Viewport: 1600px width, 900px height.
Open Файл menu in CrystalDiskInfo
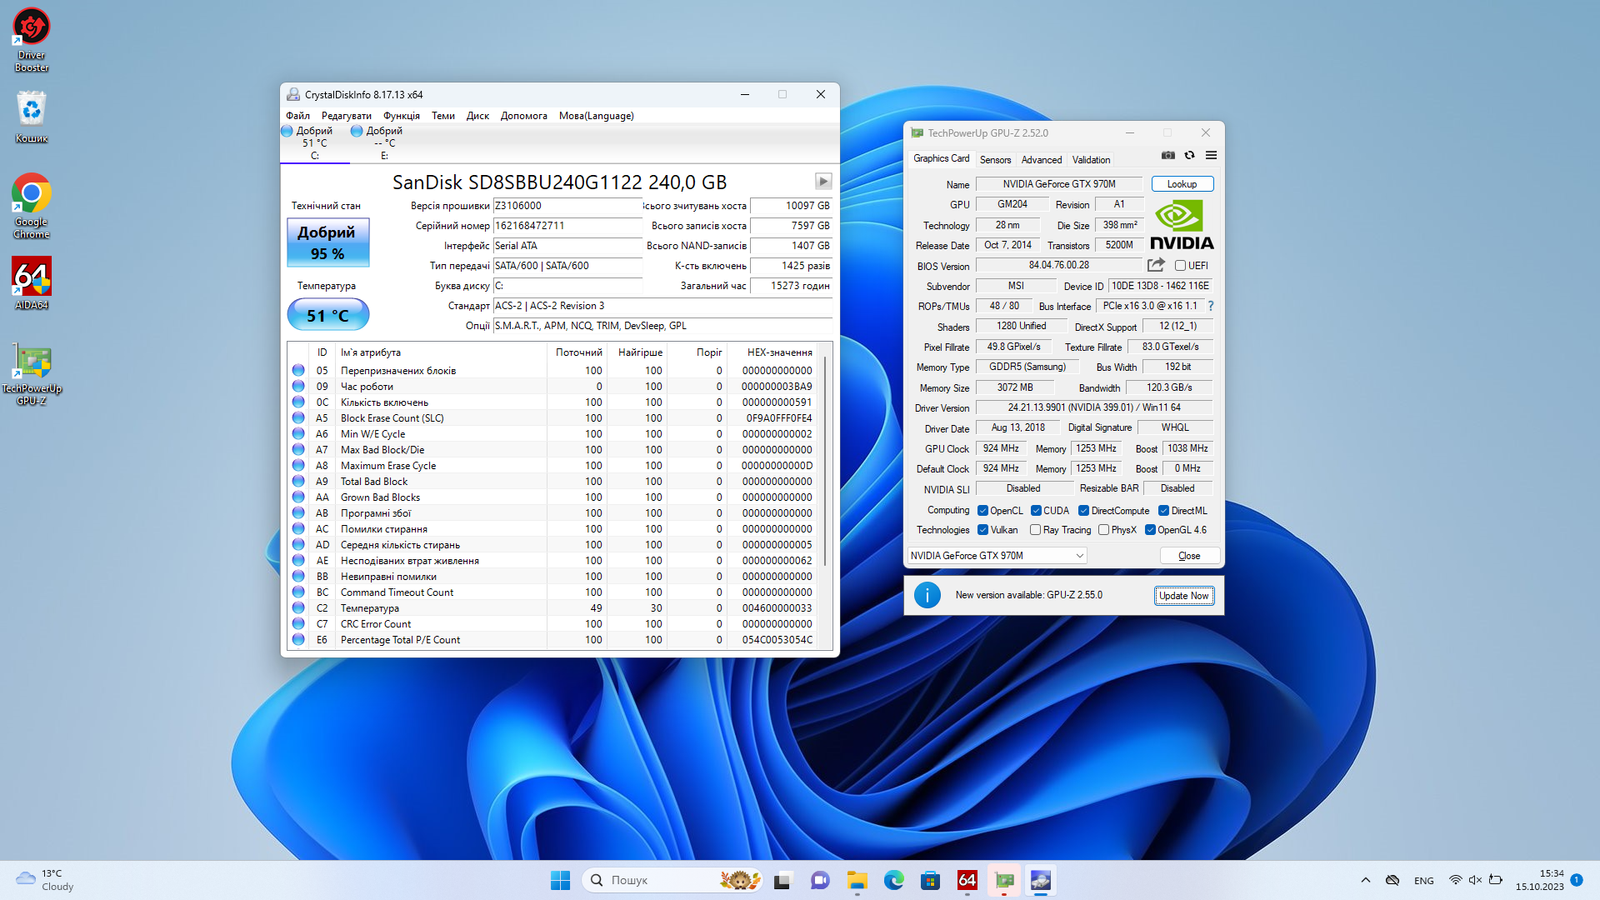tap(298, 116)
